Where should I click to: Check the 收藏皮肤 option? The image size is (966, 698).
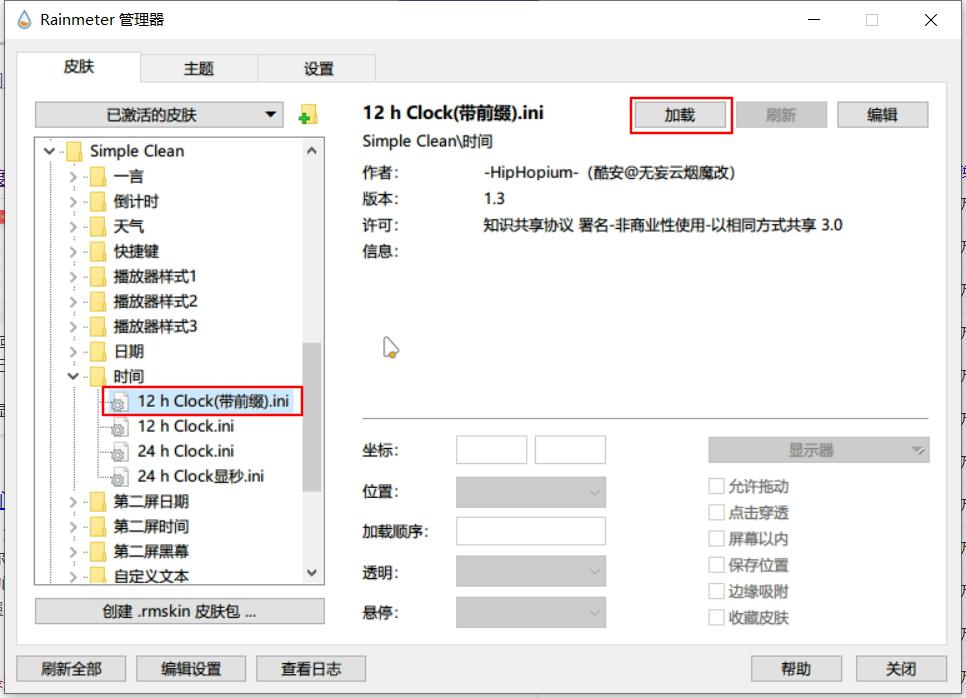click(715, 618)
